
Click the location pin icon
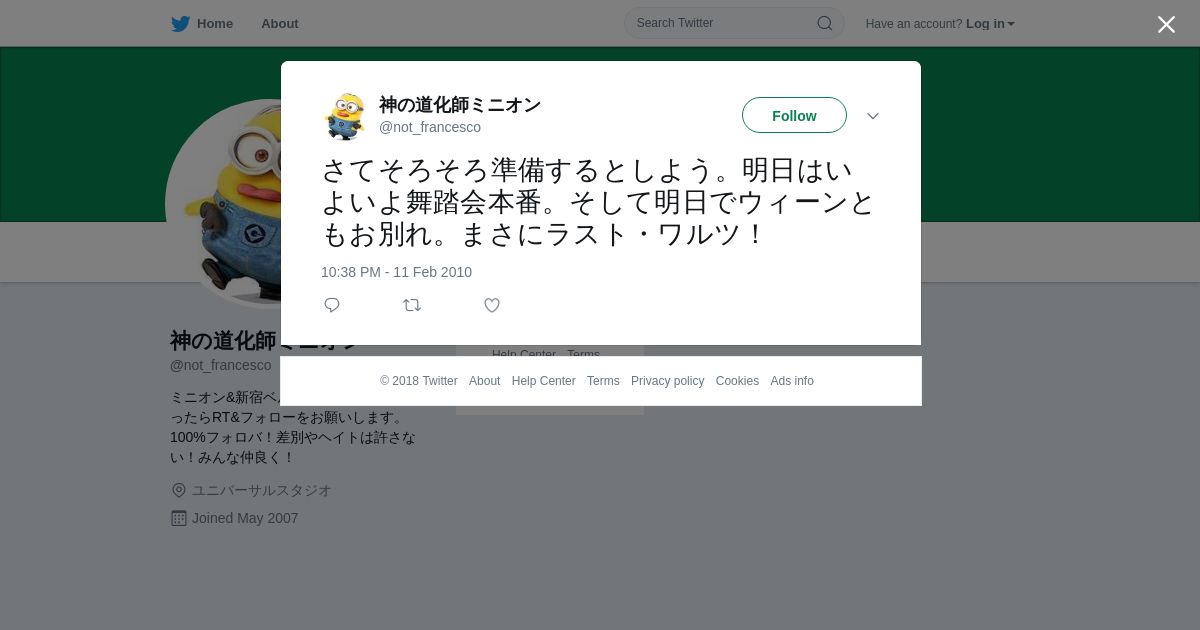[179, 490]
